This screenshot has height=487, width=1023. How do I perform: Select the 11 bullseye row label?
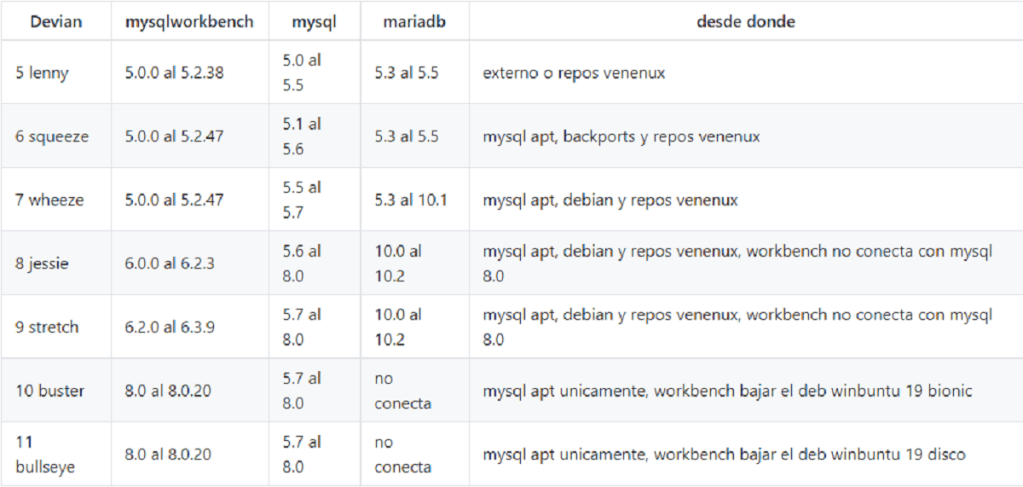[x=46, y=454]
